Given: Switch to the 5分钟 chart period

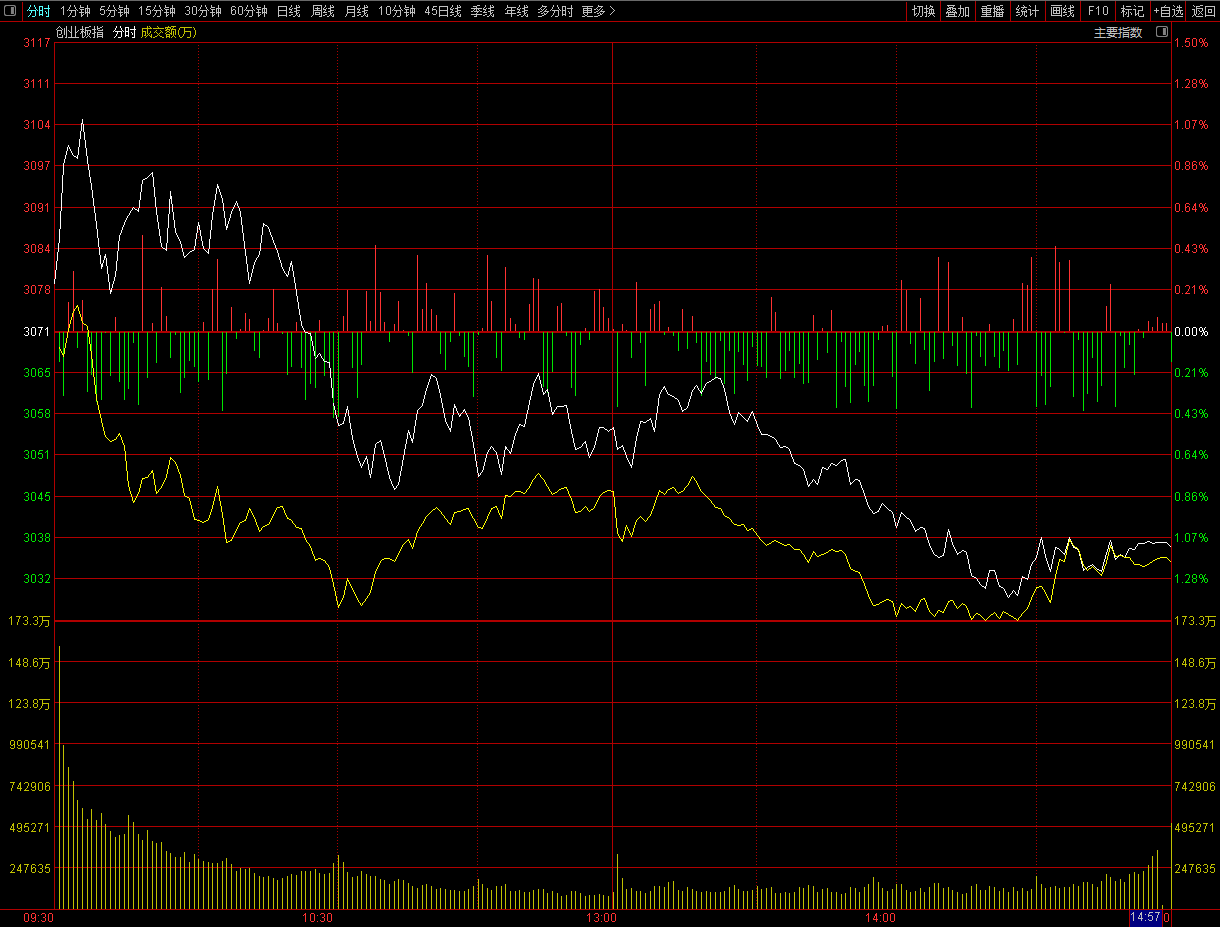Looking at the screenshot, I should (x=114, y=11).
